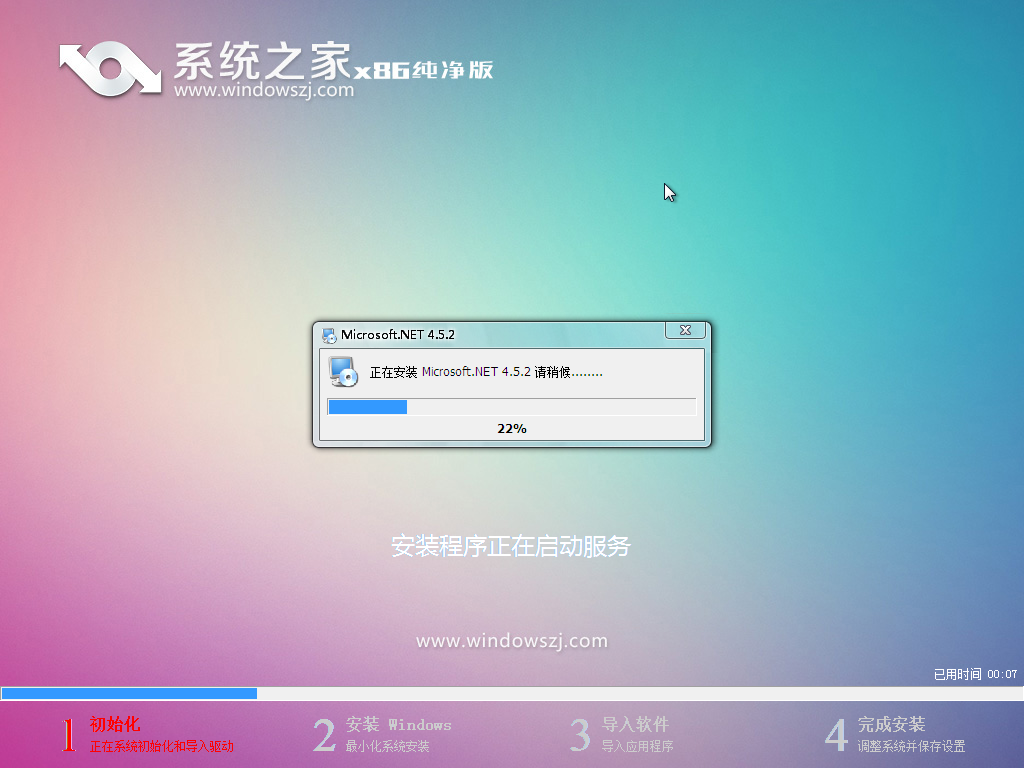This screenshot has width=1024, height=768.
Task: Click the centered www.windowszj.com link
Action: (x=511, y=640)
